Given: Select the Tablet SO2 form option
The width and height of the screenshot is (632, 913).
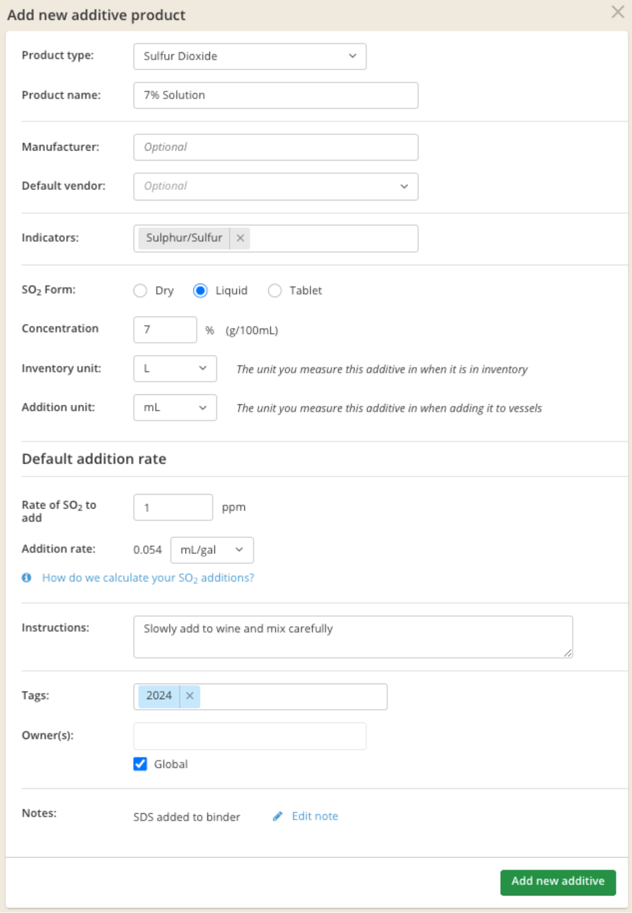Looking at the screenshot, I should 275,291.
